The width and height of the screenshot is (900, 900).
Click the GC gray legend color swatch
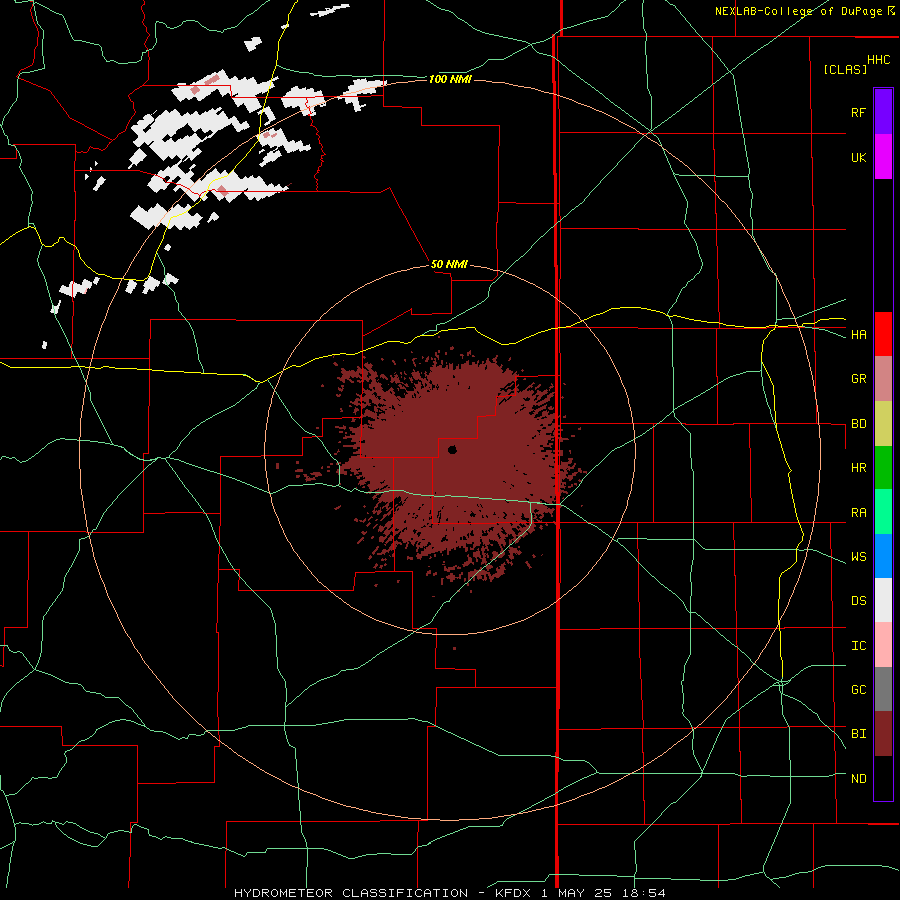pyautogui.click(x=883, y=689)
